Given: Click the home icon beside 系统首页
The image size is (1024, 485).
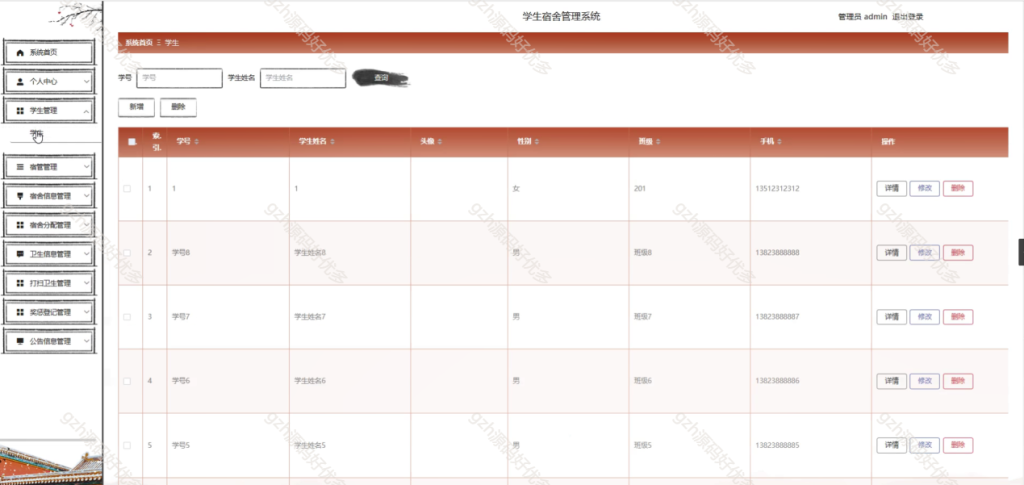Looking at the screenshot, I should pos(20,52).
